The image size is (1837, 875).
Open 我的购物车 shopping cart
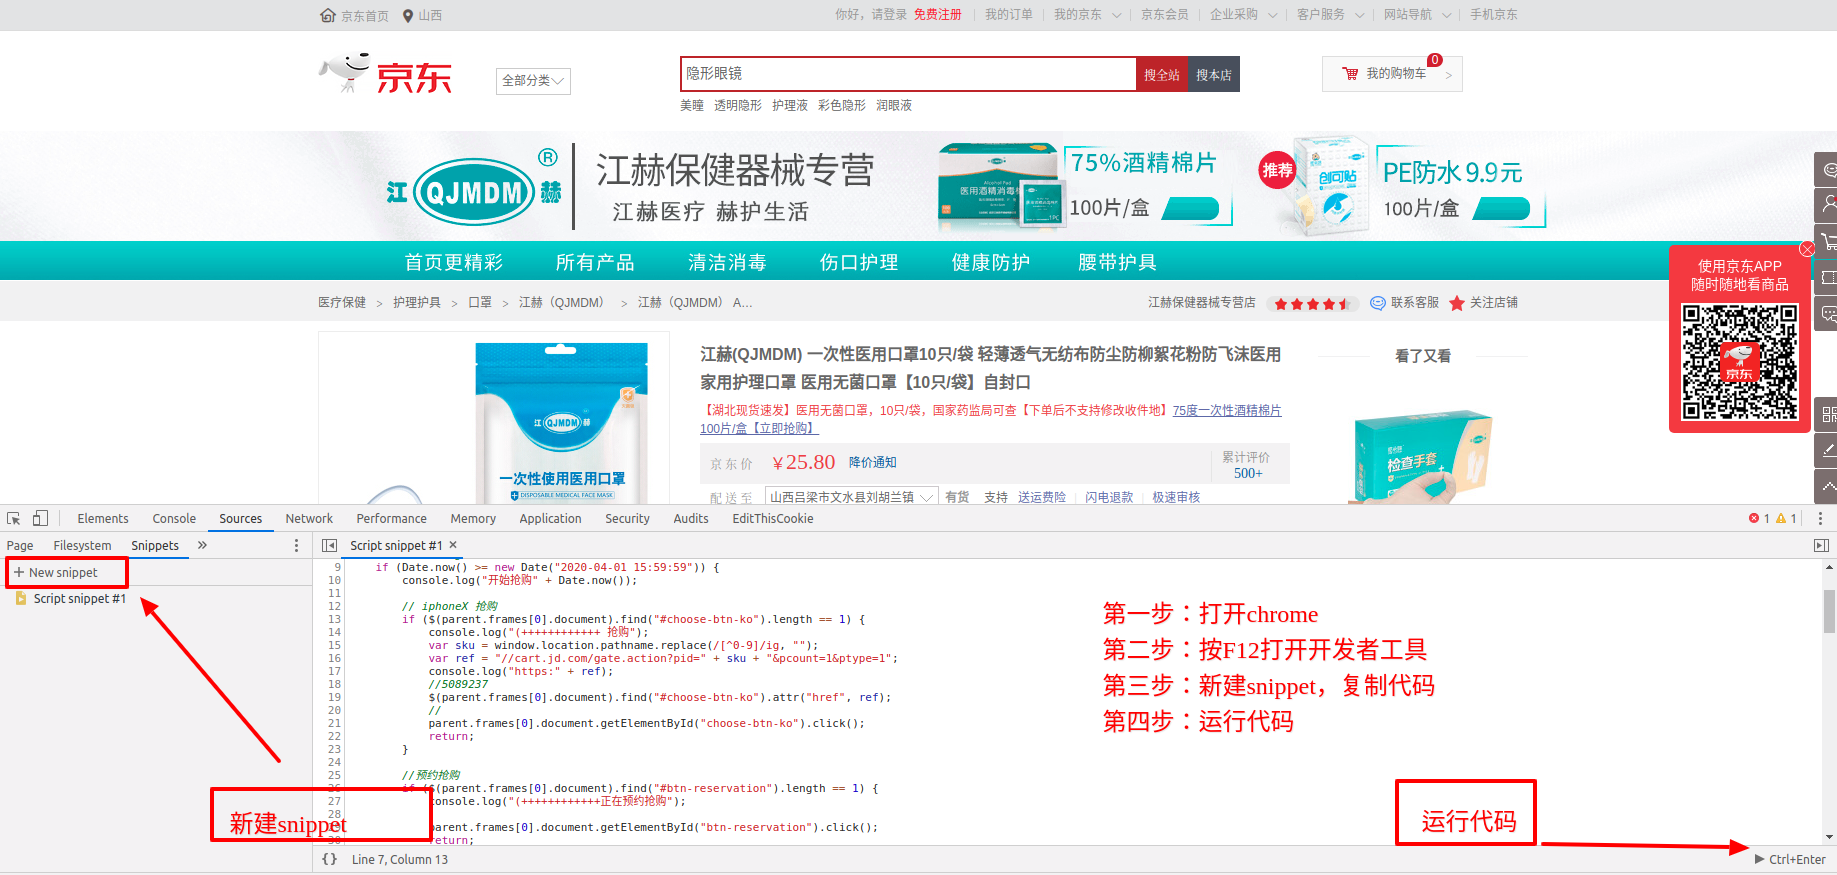click(1392, 74)
